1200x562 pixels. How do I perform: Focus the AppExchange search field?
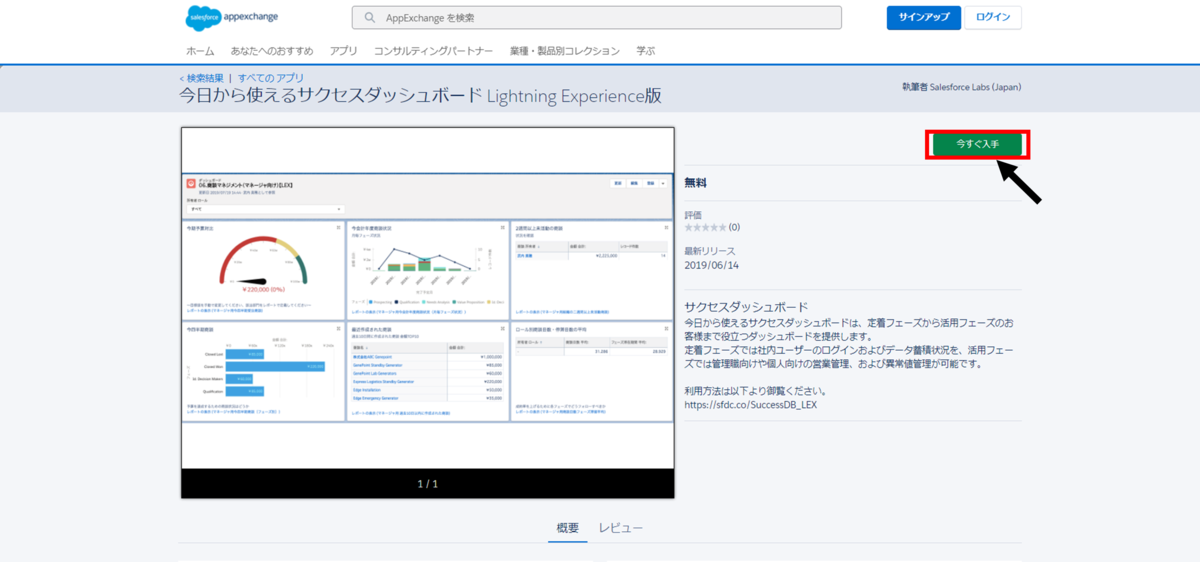tap(597, 18)
